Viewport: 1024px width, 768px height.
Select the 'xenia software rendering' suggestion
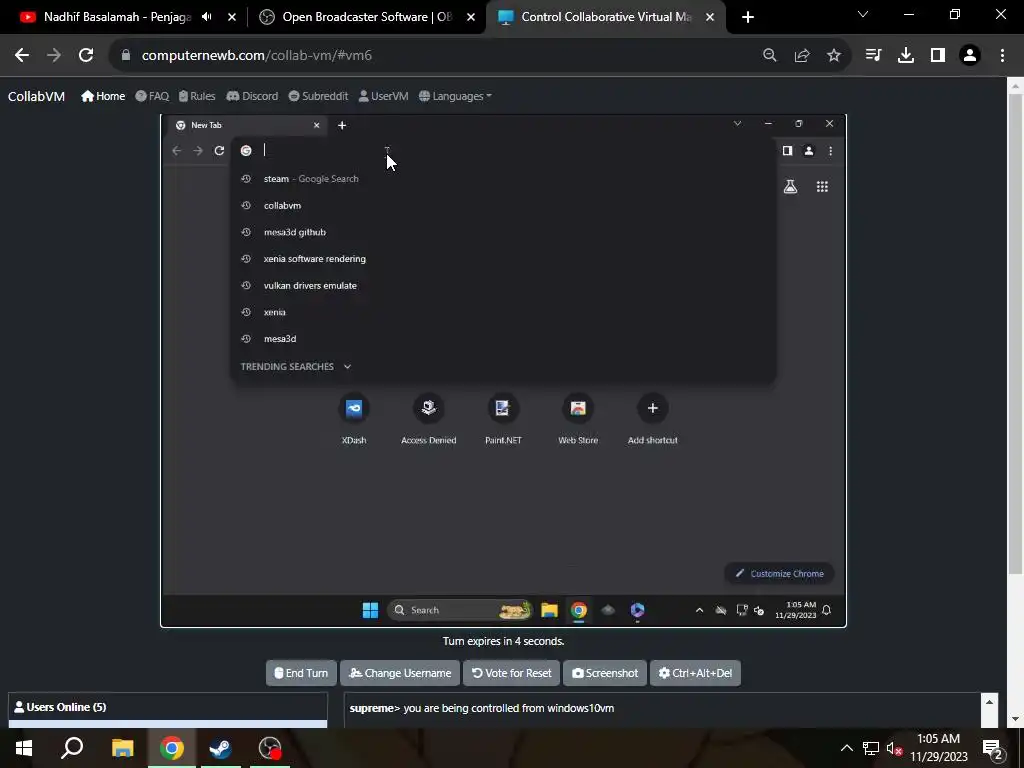503,259
